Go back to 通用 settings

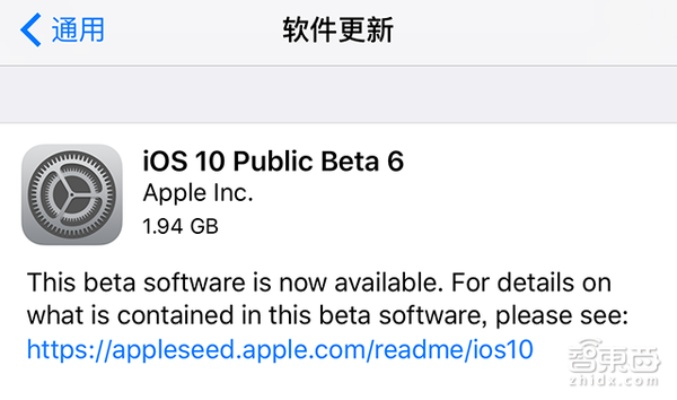[x=78, y=30]
